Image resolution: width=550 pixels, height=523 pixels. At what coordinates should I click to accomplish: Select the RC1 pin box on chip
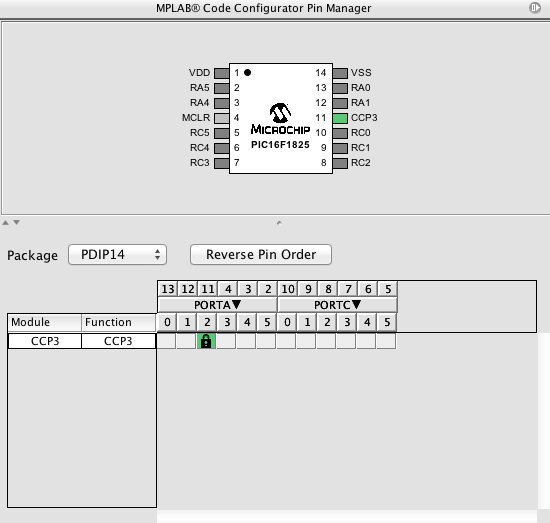(340, 148)
